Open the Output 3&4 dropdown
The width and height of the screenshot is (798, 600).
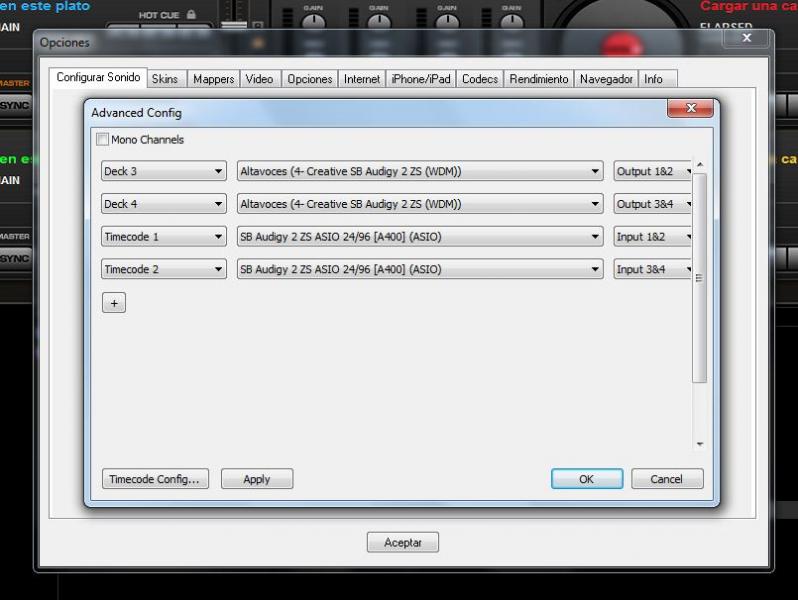click(x=652, y=204)
